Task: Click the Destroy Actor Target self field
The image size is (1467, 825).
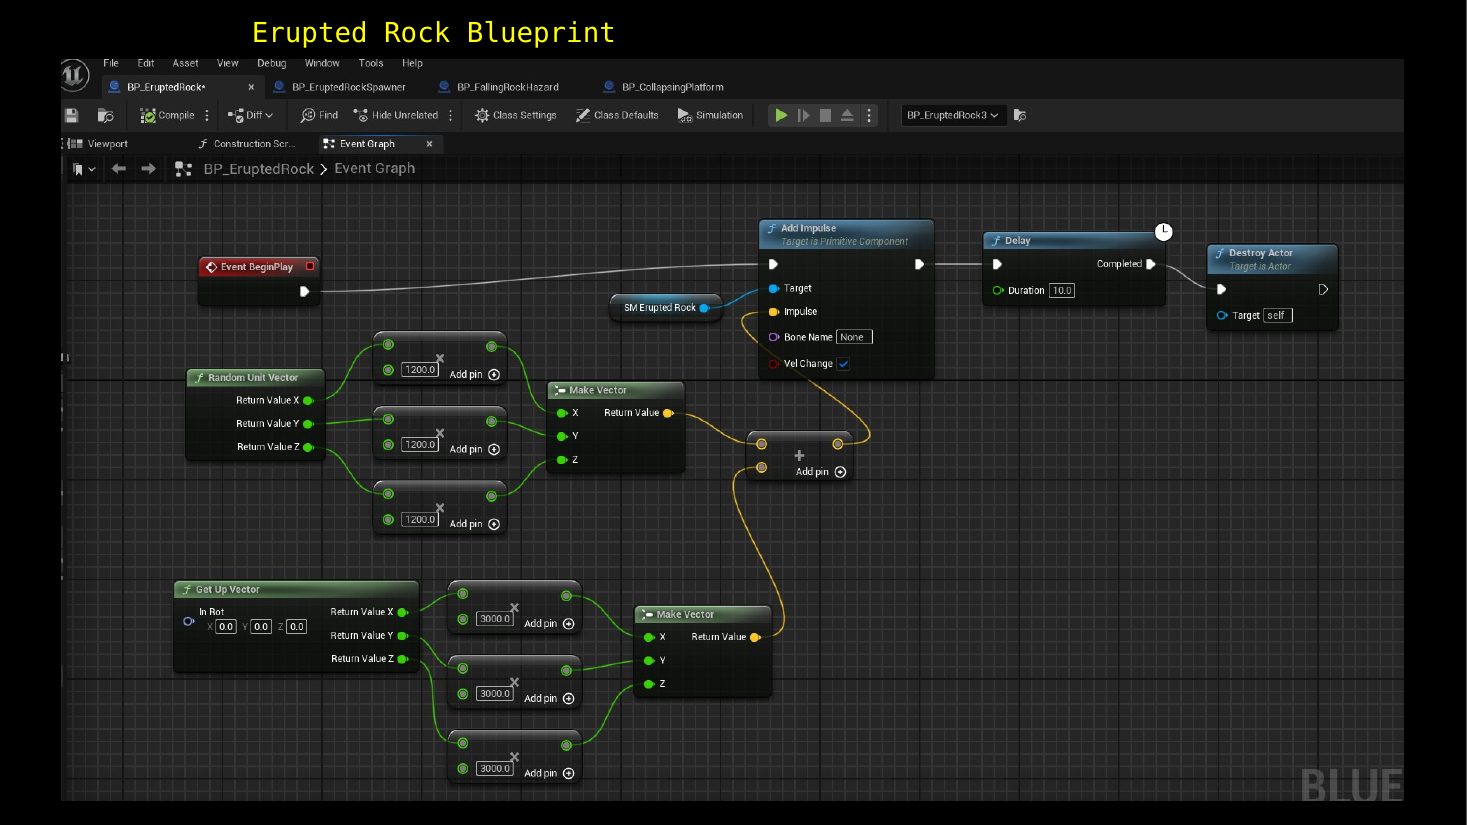Action: pyautogui.click(x=1278, y=315)
